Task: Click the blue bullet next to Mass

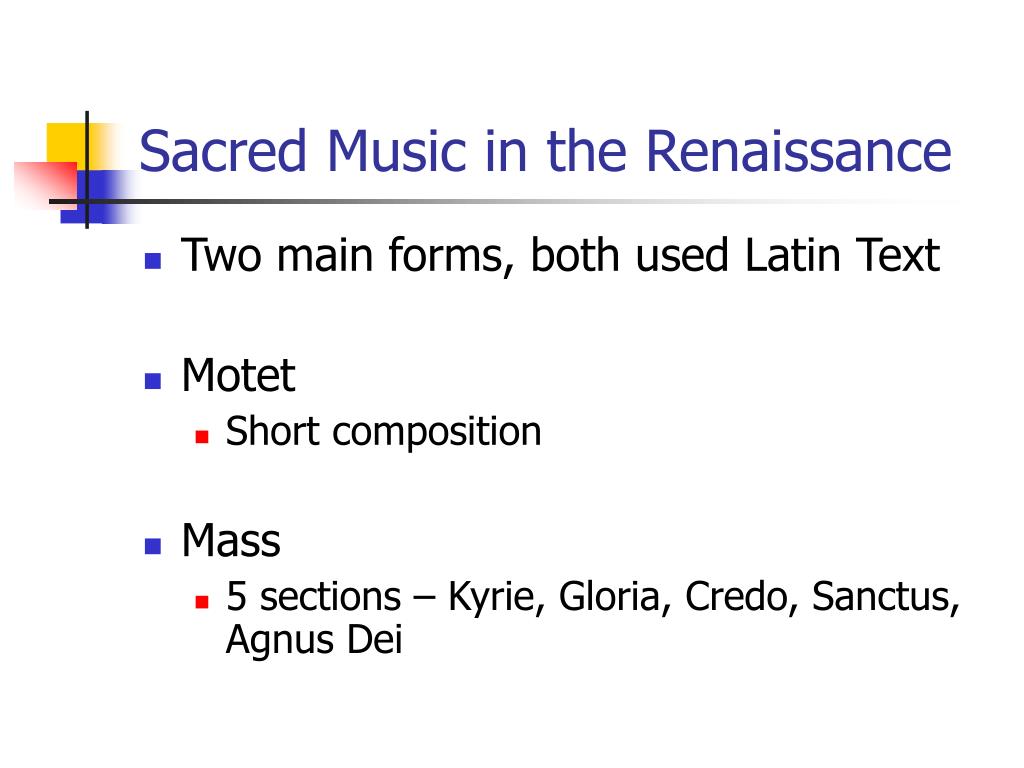Action: pyautogui.click(x=153, y=546)
